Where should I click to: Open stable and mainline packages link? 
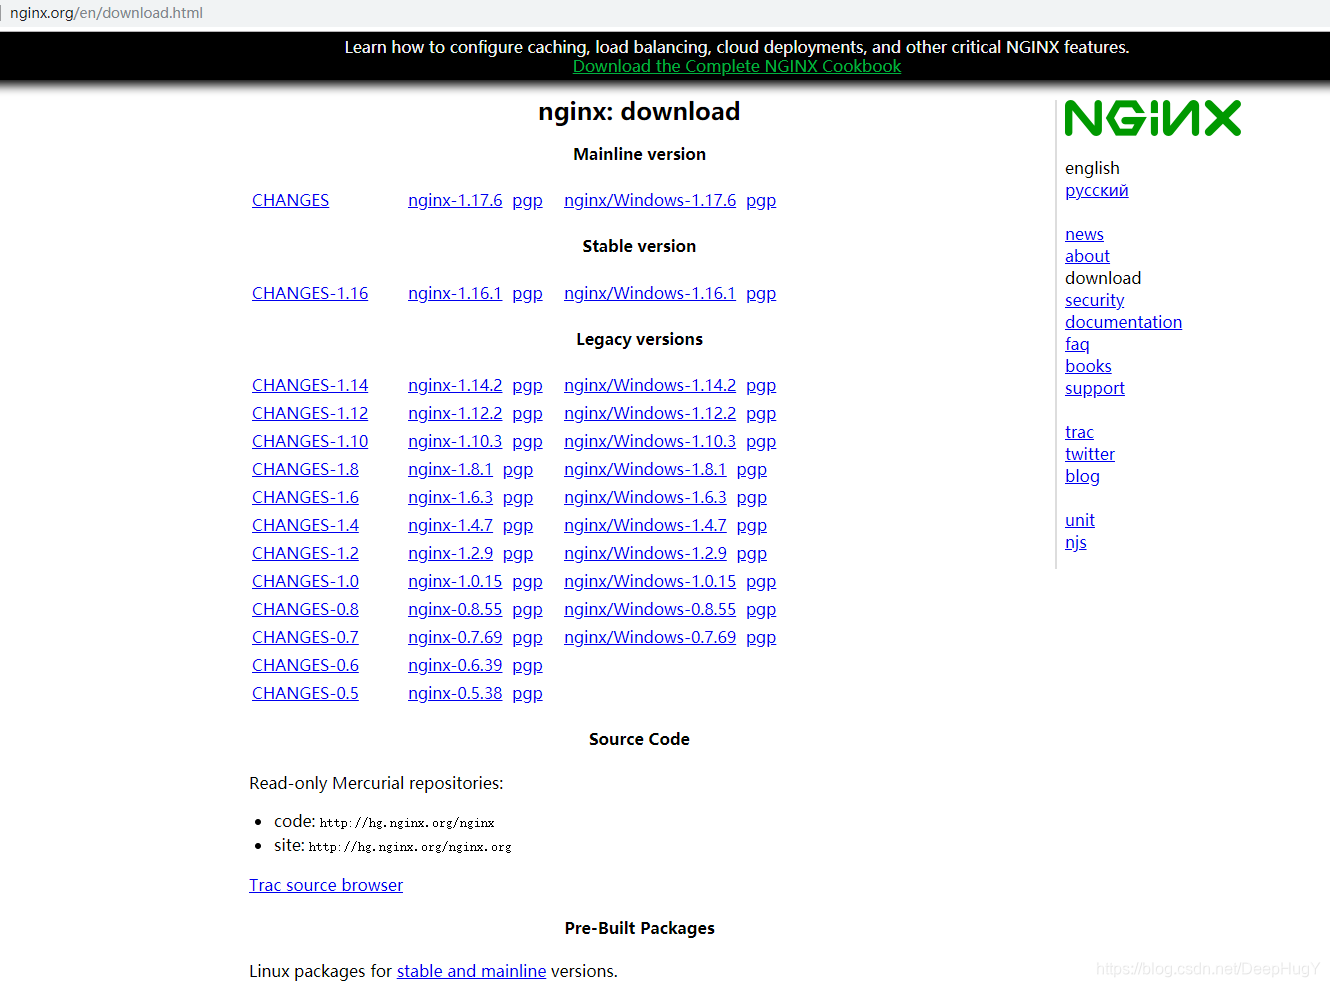[x=471, y=971]
